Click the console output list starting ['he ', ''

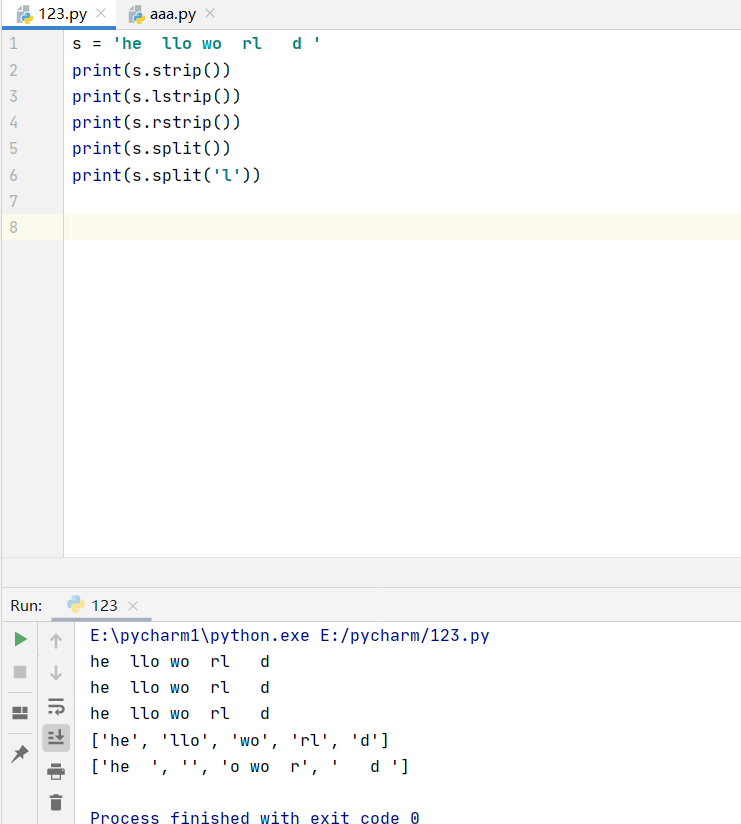tap(250, 767)
